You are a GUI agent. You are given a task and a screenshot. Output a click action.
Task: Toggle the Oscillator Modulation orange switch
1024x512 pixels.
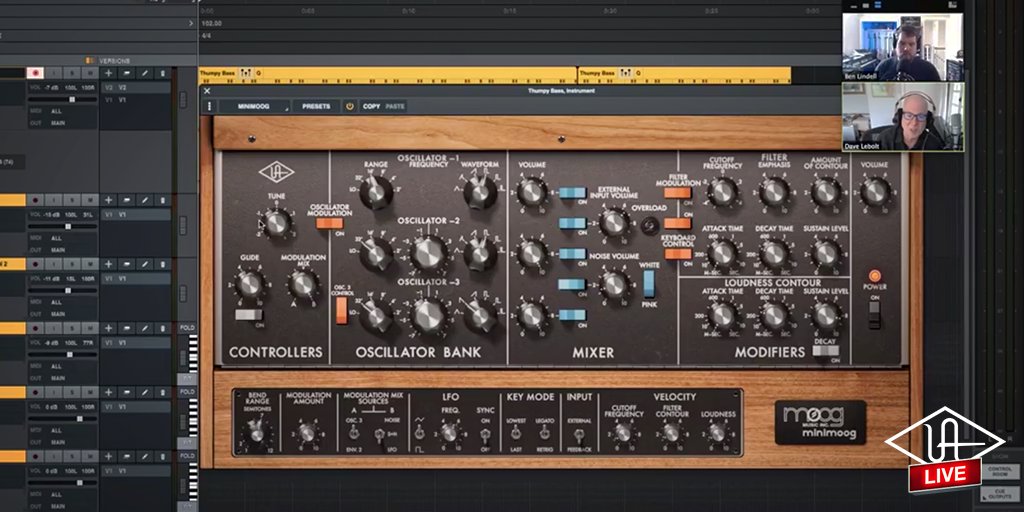(x=329, y=223)
